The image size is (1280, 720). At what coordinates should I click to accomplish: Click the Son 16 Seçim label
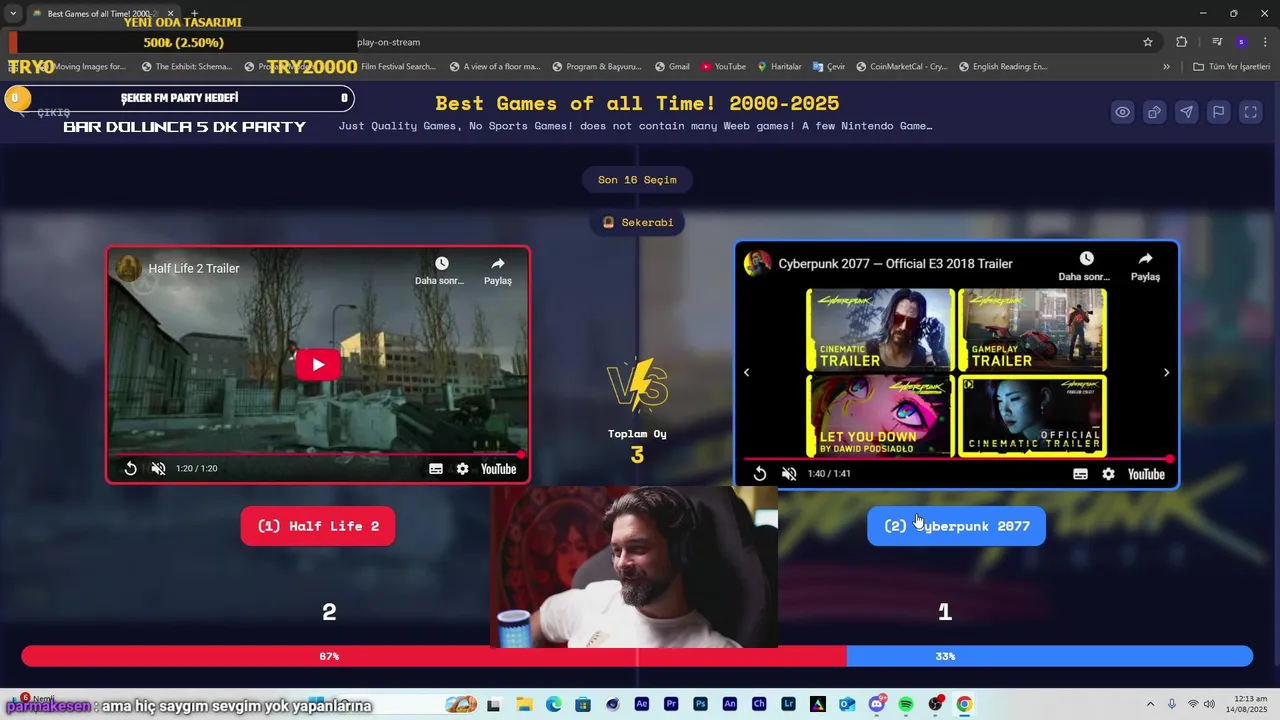(x=637, y=180)
